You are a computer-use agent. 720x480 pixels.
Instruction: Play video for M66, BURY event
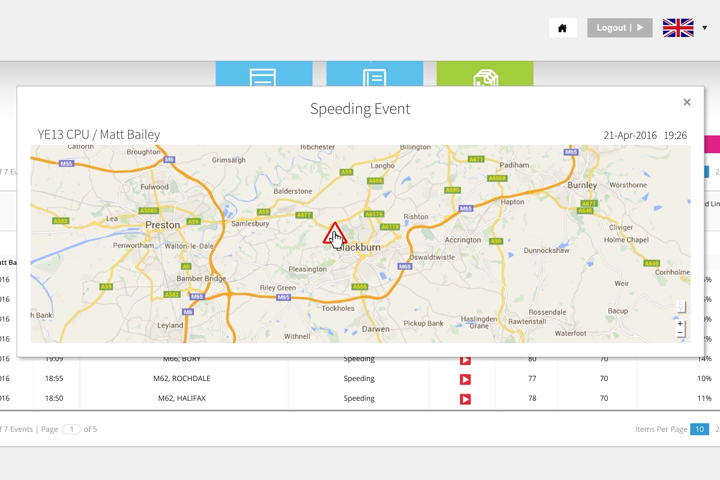[x=465, y=360]
